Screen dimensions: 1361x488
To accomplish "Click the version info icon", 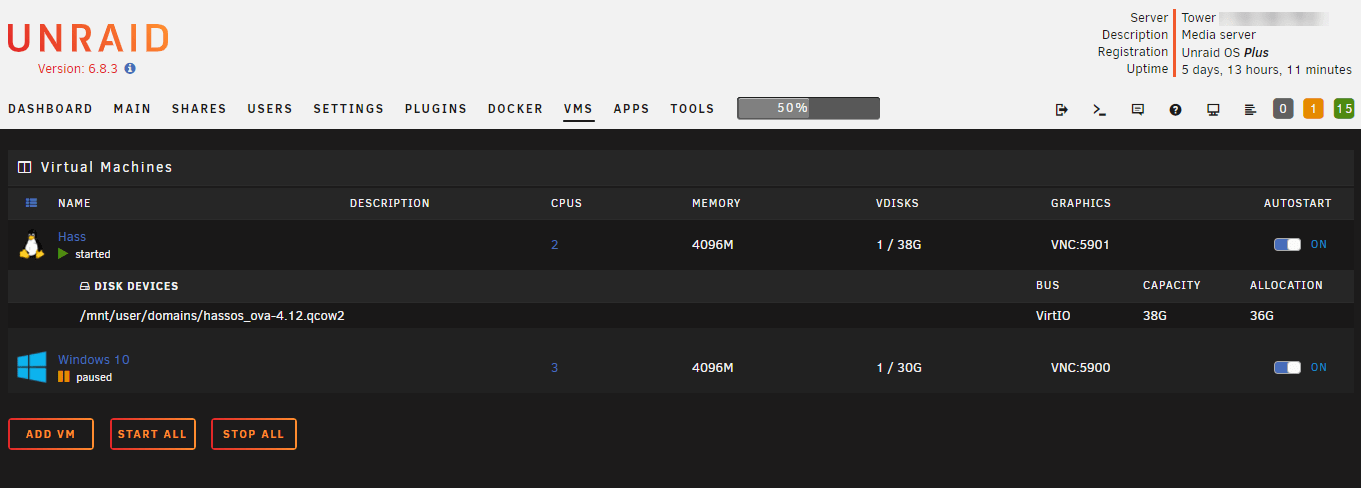I will pos(130,69).
